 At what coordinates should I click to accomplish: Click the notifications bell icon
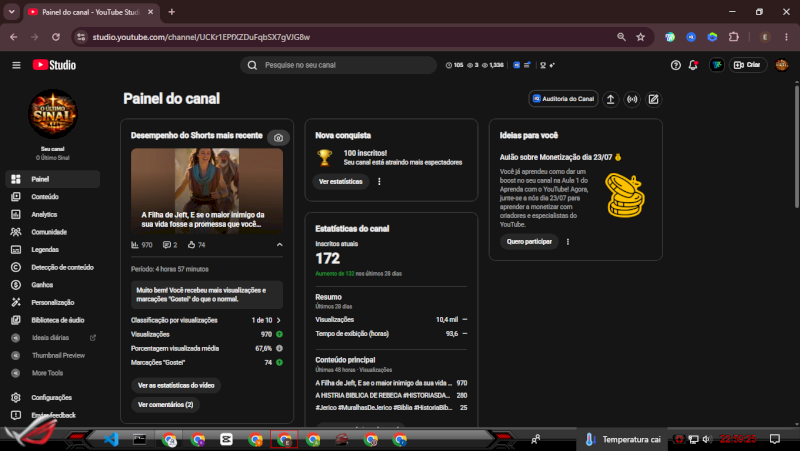point(693,65)
